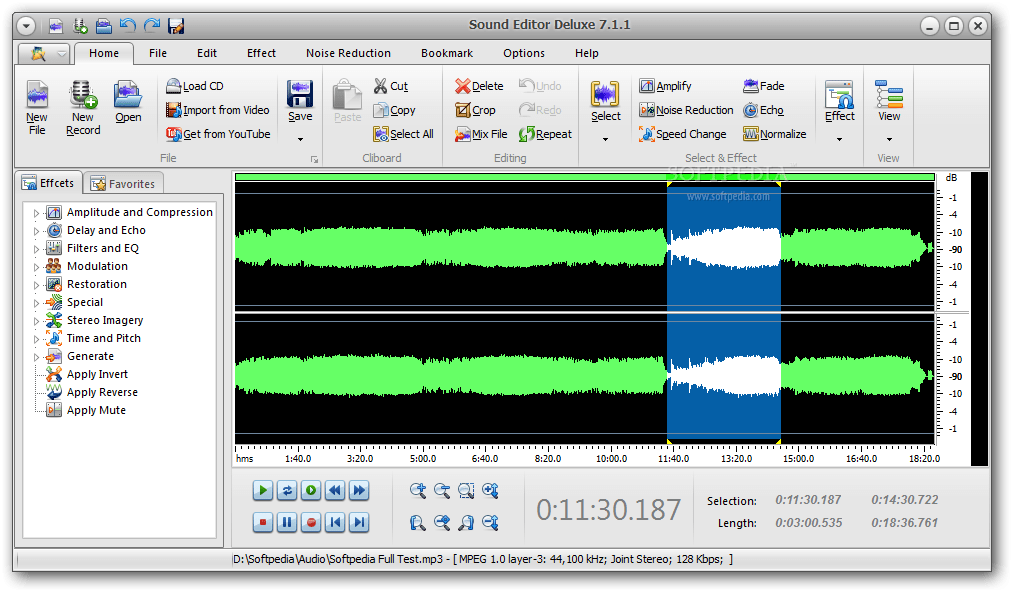Select Stereo Imagery in effects tree
Screen dimensions: 1012x592
tap(105, 320)
